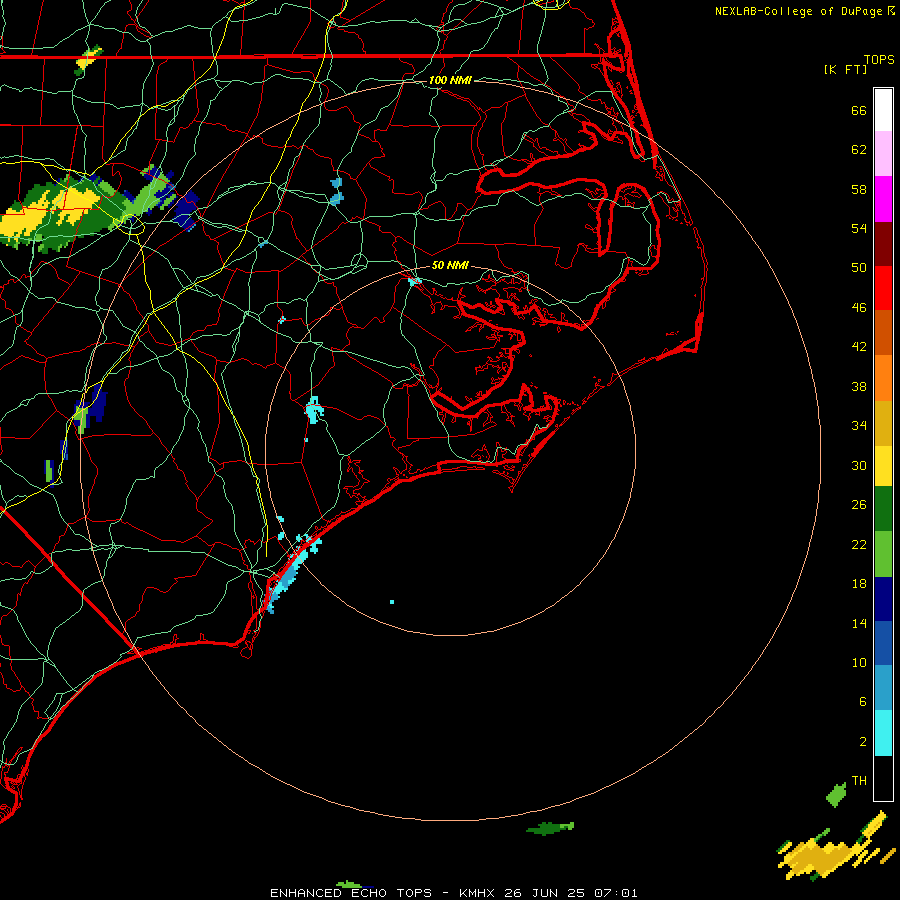Click the gold 34 kft legend swatch

883,423
